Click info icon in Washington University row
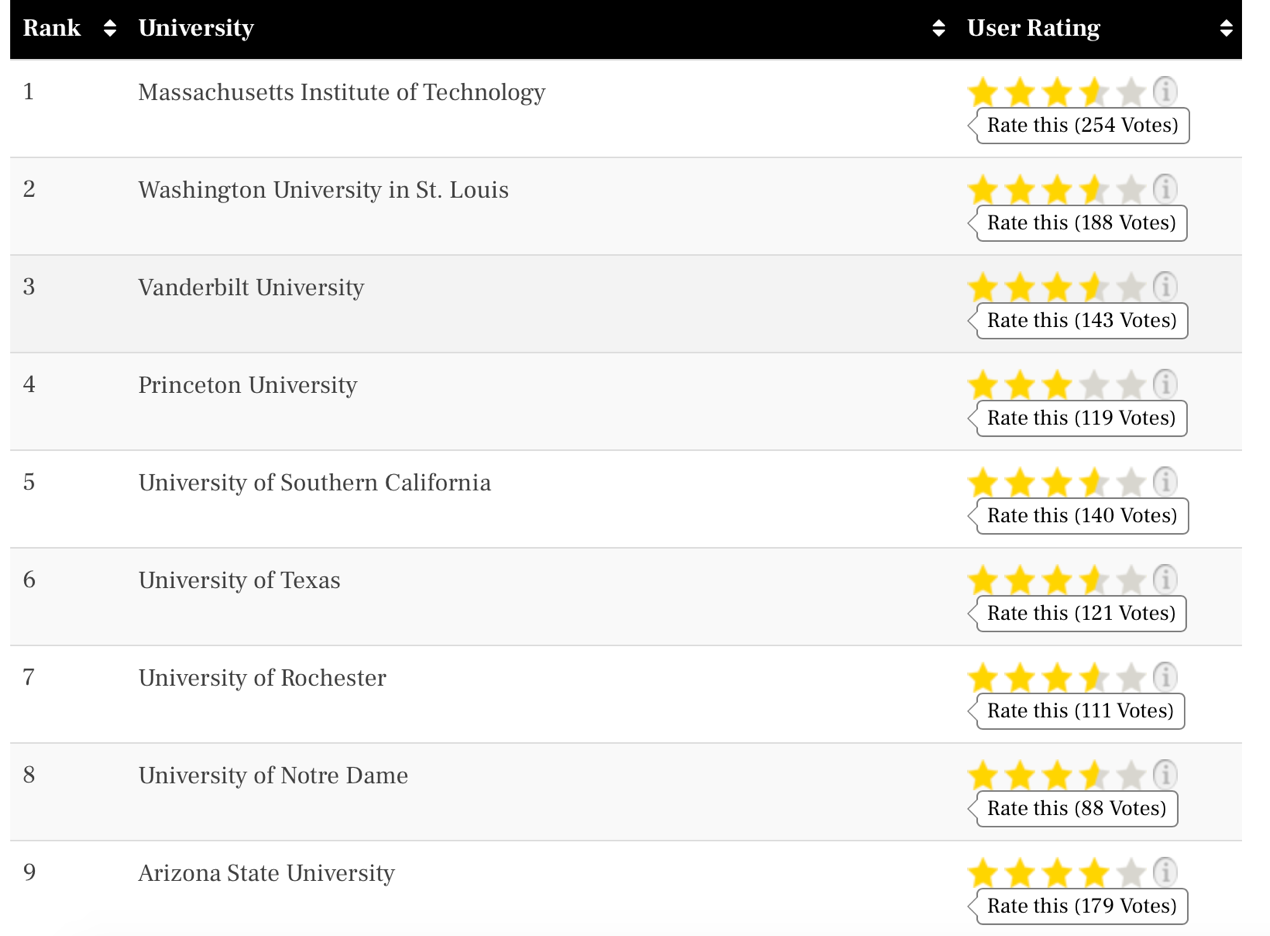Image resolution: width=1270 pixels, height=936 pixels. [x=1164, y=189]
